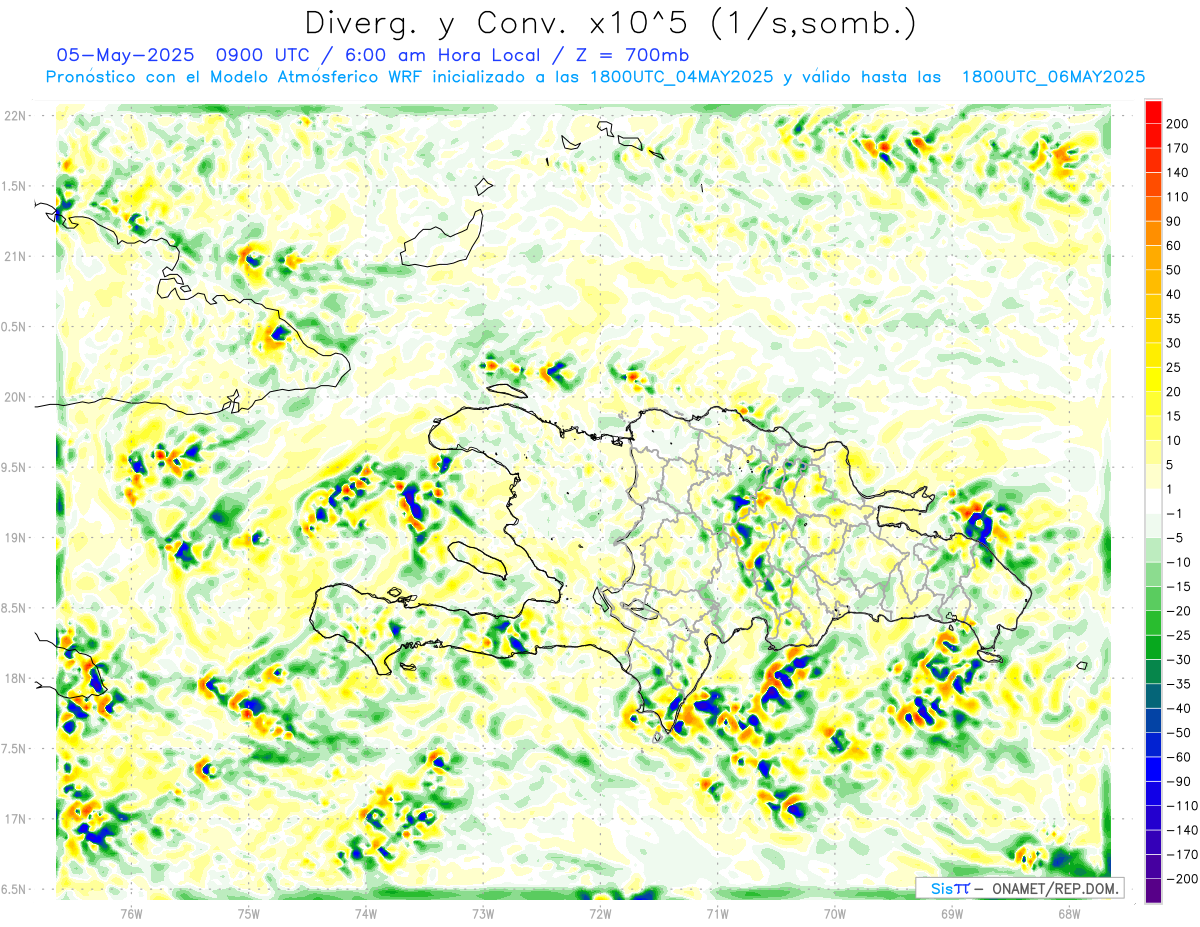This screenshot has height=927, width=1200.
Task: Click the '1800UTC_04MAY2025' initialization time
Action: (x=682, y=77)
